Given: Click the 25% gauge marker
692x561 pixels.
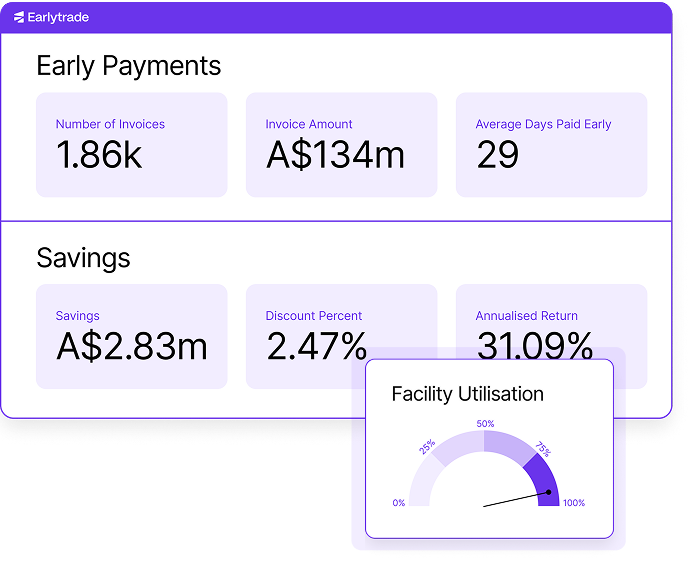Looking at the screenshot, I should click(x=428, y=448).
